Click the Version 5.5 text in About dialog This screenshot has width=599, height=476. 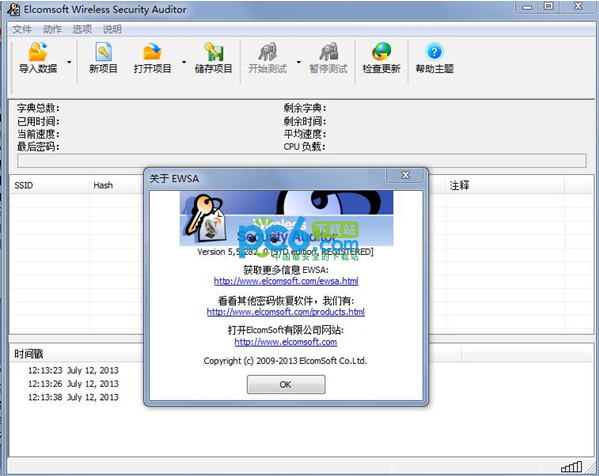pyautogui.click(x=285, y=252)
